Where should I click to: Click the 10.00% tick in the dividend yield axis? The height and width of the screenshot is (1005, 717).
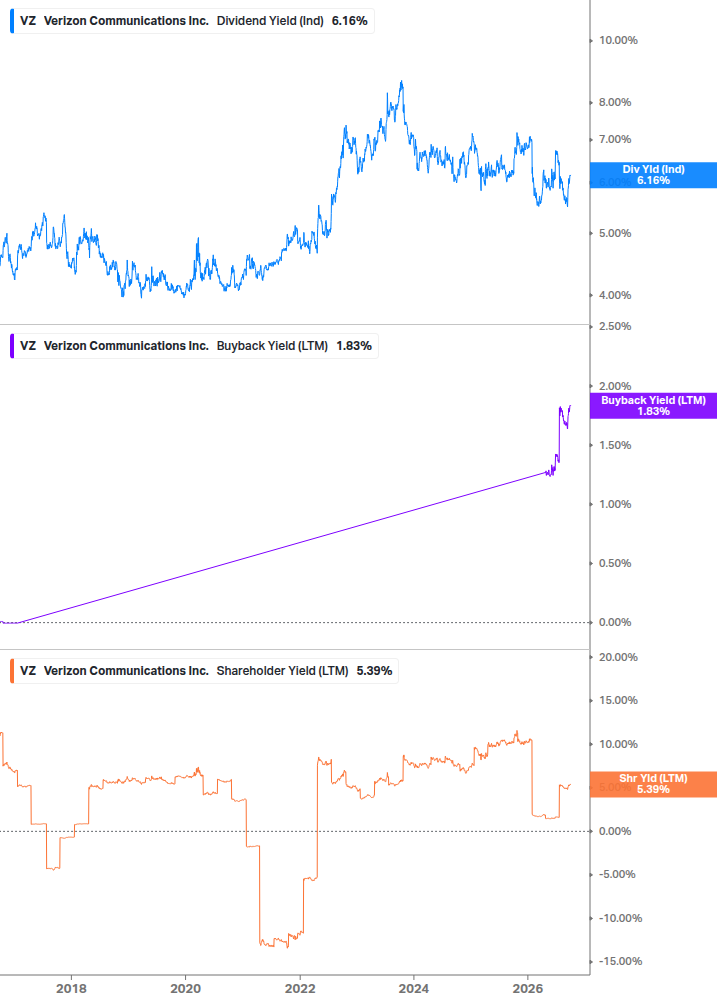pyautogui.click(x=618, y=40)
